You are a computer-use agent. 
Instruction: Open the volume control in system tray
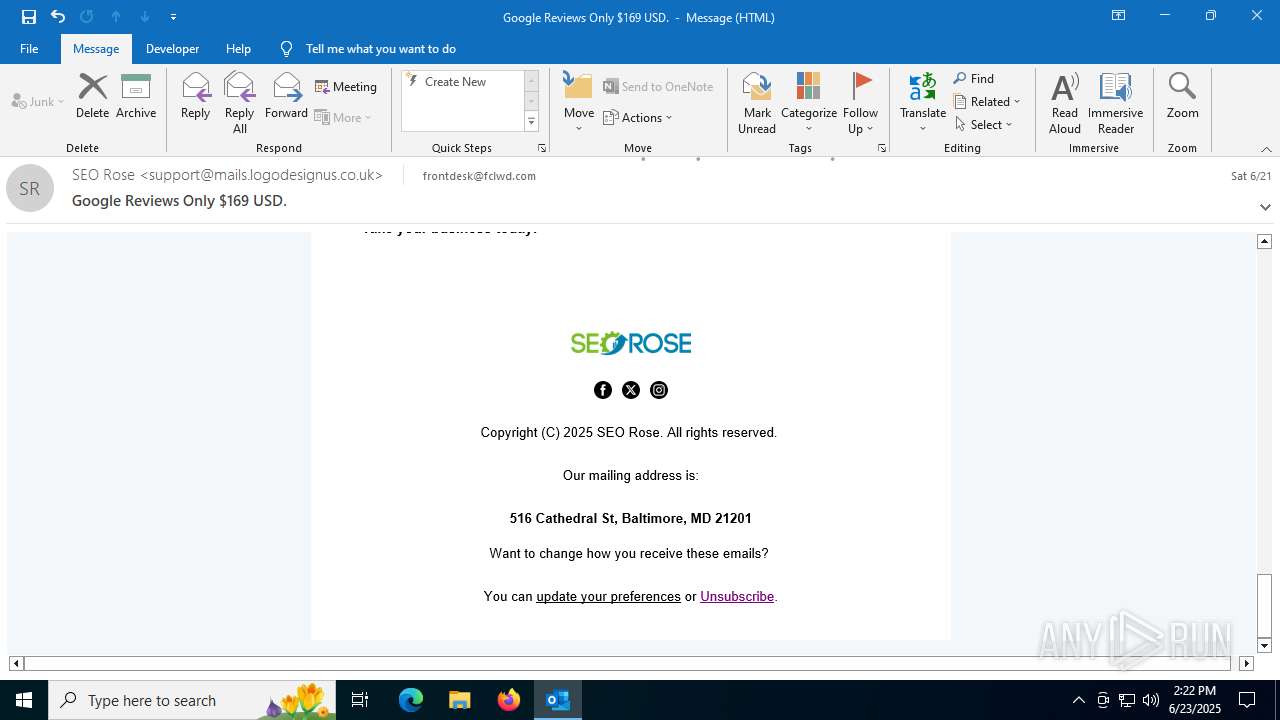tap(1151, 700)
